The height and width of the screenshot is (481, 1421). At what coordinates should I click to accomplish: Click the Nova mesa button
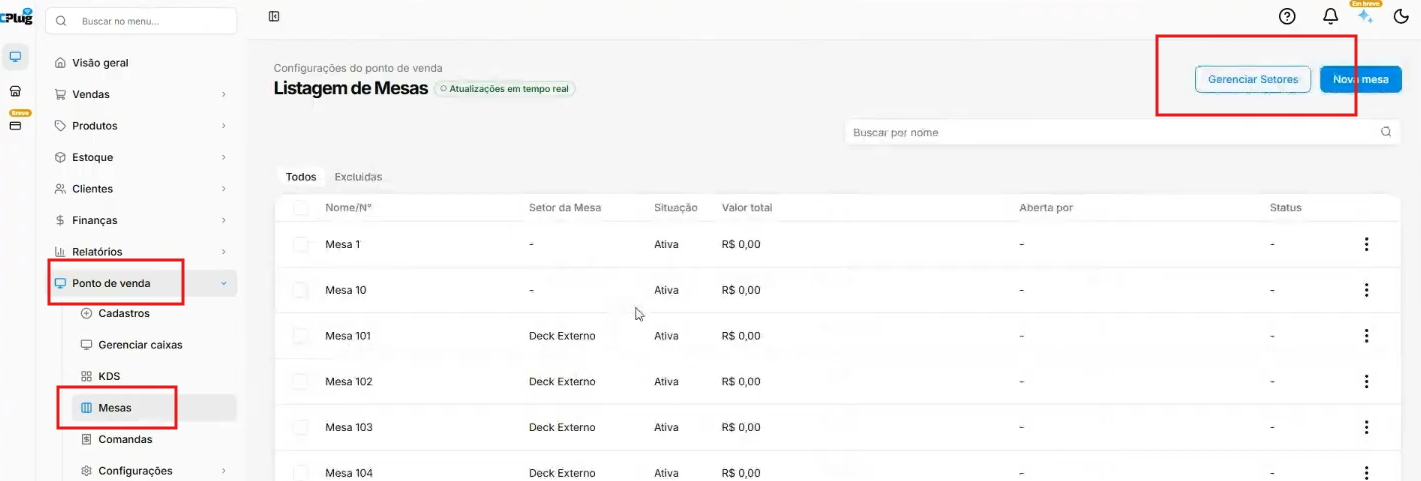coord(1360,79)
